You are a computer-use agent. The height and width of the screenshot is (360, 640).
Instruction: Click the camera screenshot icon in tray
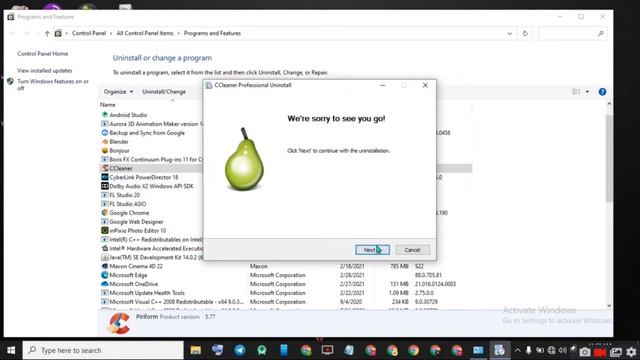pos(584,351)
